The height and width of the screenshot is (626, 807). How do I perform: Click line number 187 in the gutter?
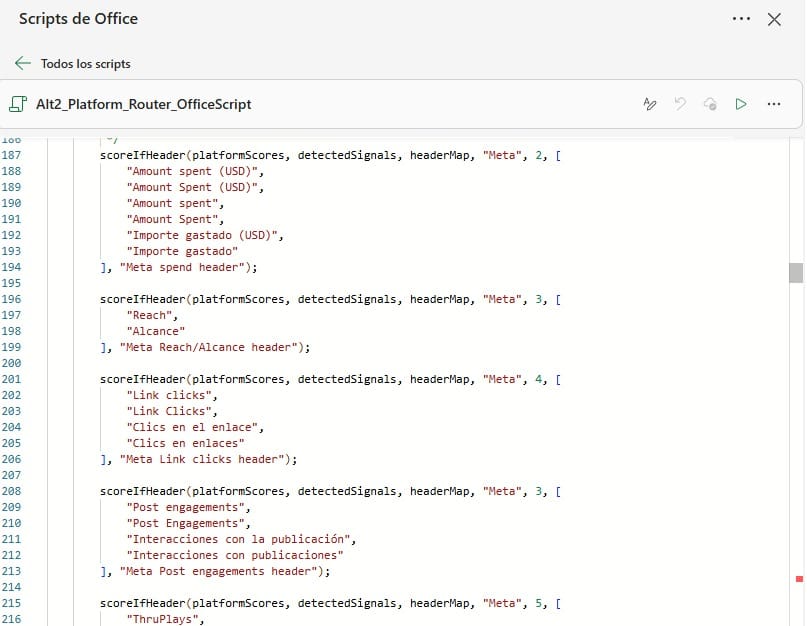tap(11, 155)
